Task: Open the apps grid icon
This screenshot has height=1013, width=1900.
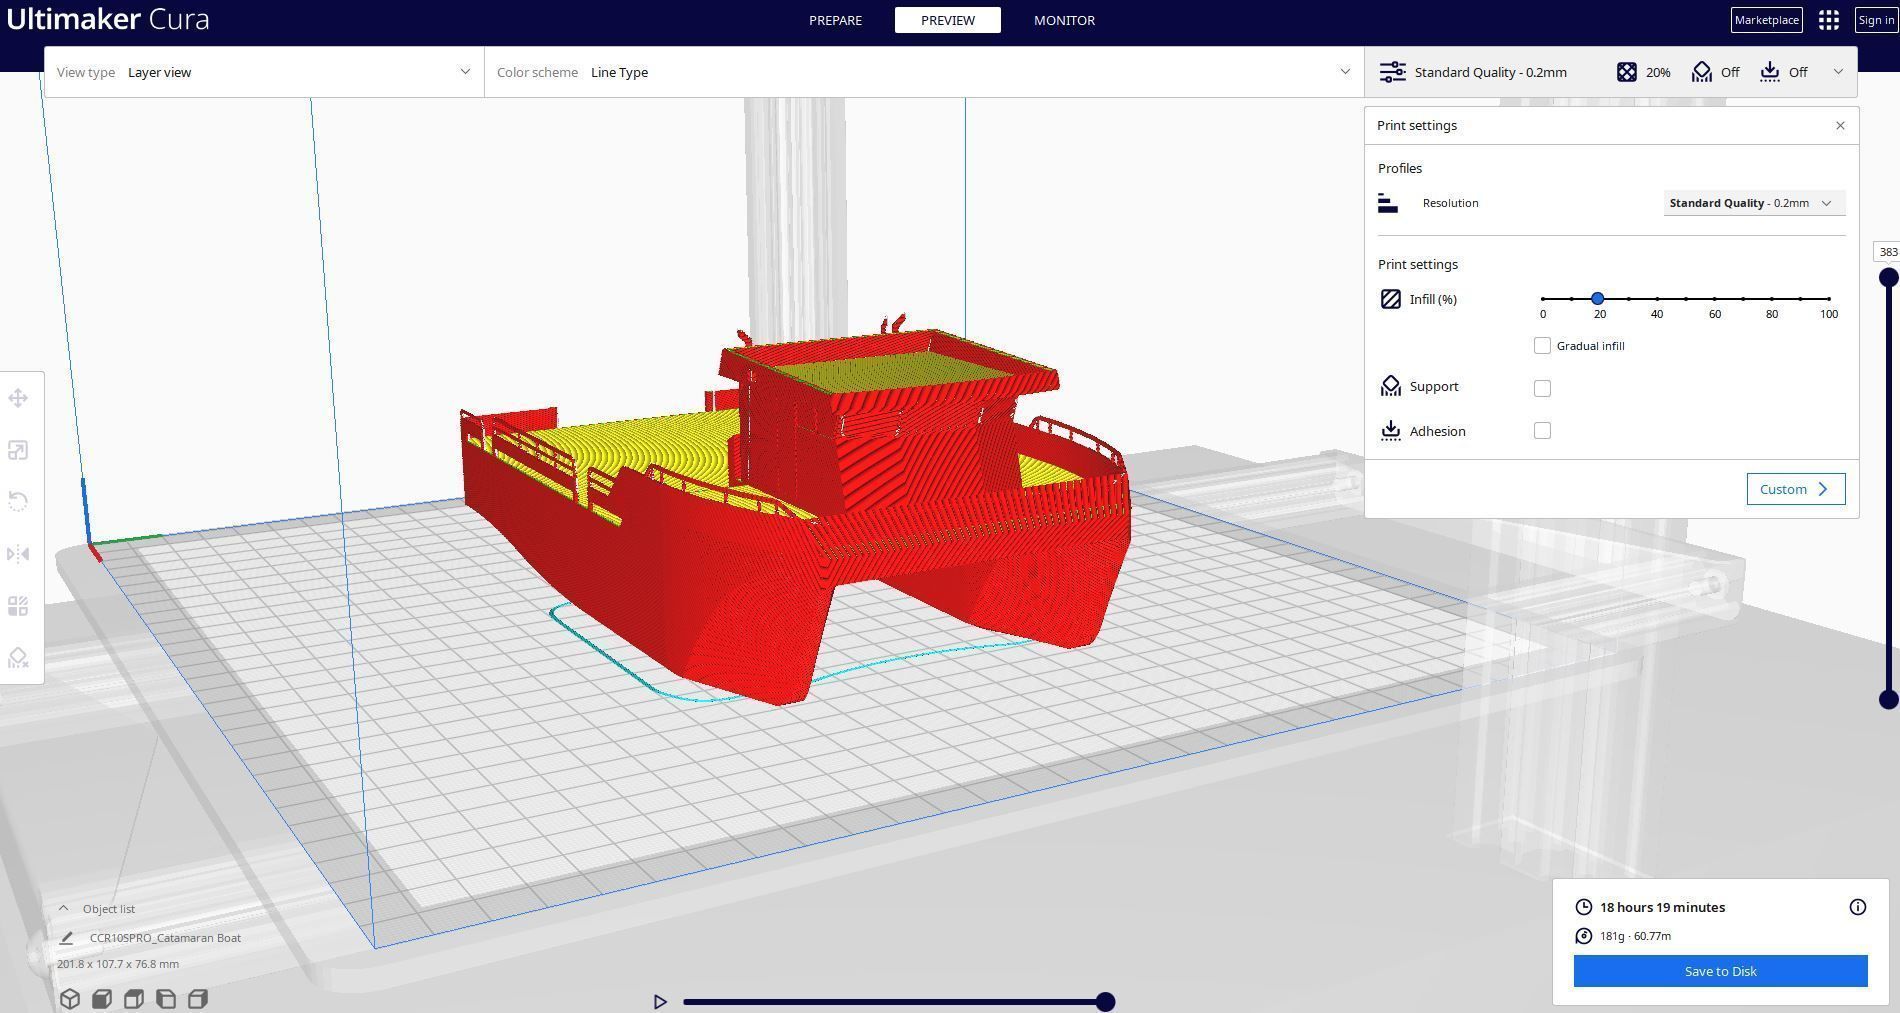Action: click(x=1829, y=20)
